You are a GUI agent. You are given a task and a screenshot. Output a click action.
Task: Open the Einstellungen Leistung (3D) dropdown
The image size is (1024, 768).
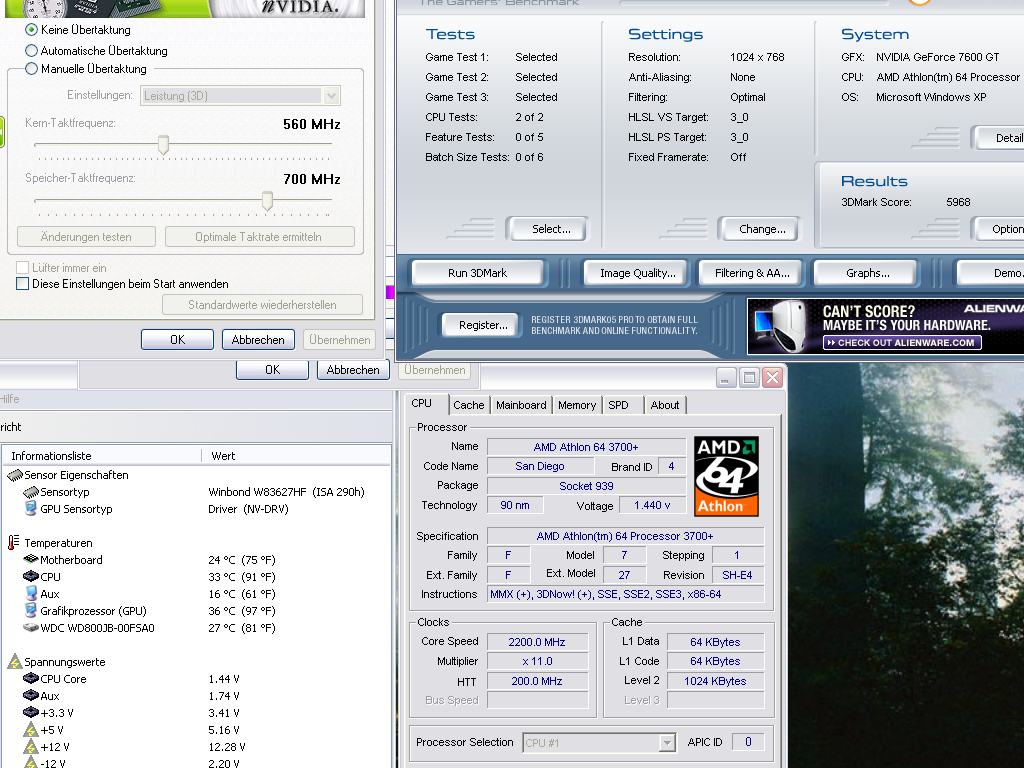point(240,96)
